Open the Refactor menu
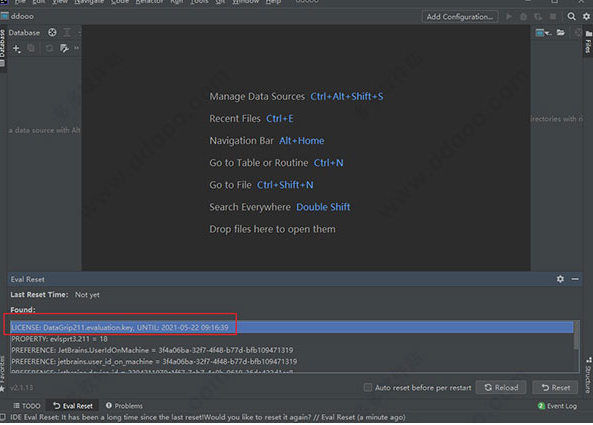The width and height of the screenshot is (593, 425). [149, 2]
